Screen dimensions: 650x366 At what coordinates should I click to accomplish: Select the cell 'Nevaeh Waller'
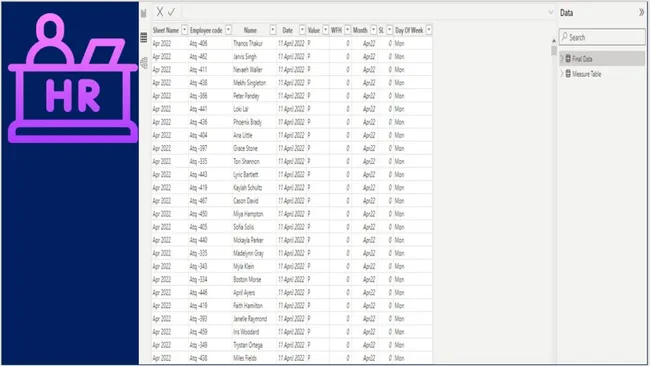click(x=255, y=69)
